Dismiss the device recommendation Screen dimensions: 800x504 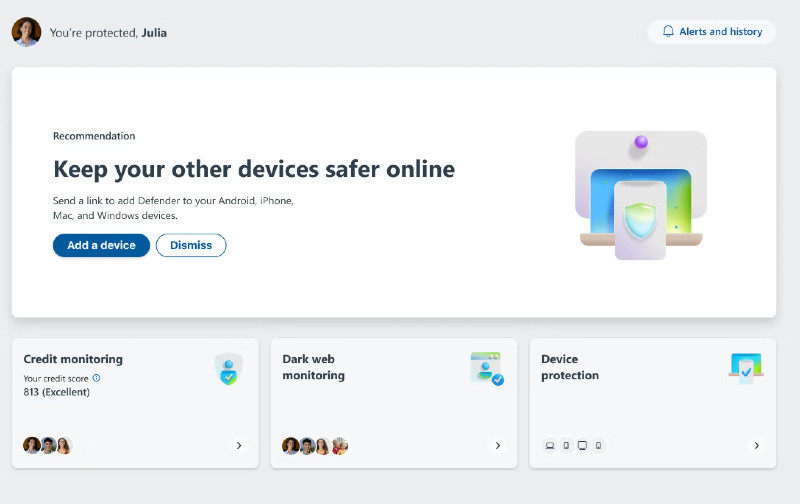191,245
